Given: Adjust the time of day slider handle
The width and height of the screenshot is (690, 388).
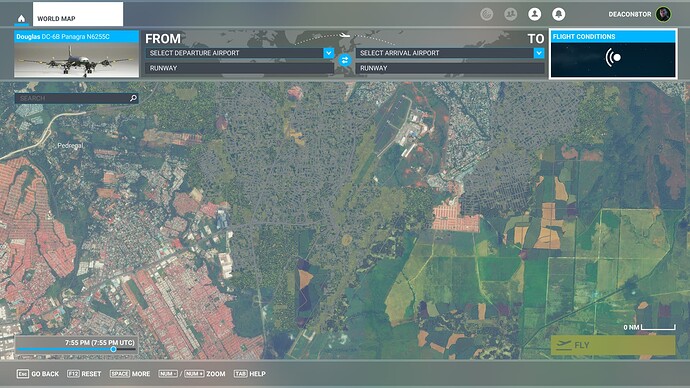Looking at the screenshot, I should (114, 349).
